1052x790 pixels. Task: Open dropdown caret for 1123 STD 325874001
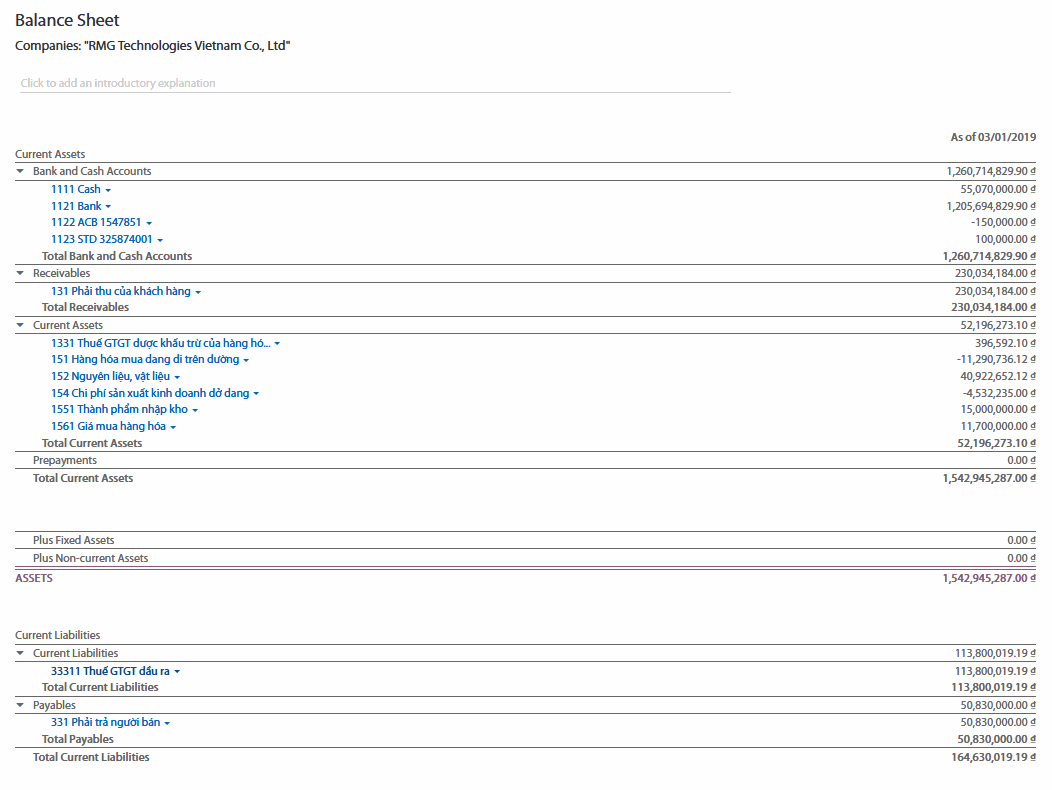(160, 240)
